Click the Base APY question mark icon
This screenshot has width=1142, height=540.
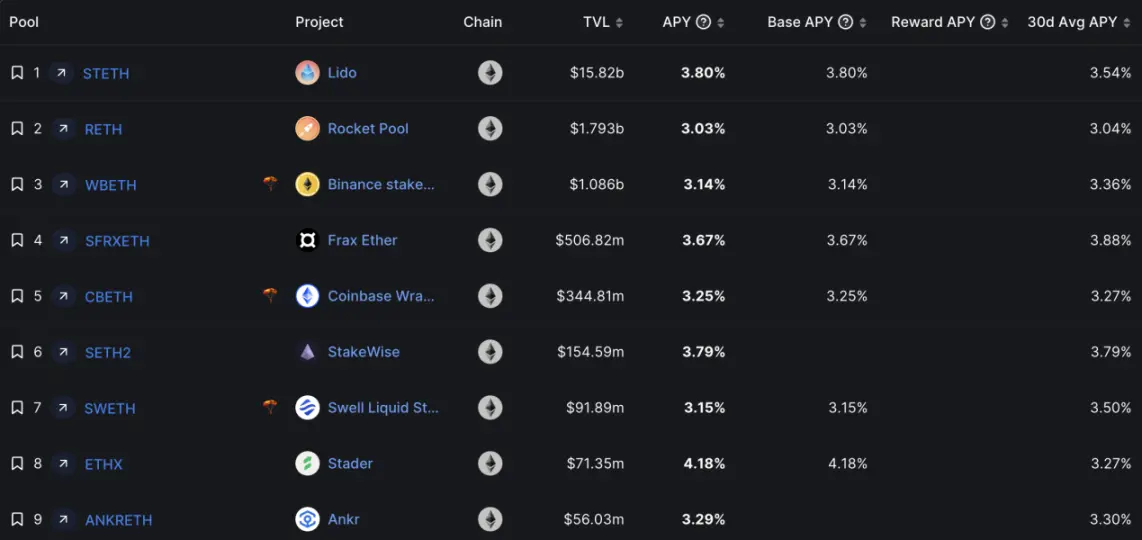pyautogui.click(x=845, y=22)
